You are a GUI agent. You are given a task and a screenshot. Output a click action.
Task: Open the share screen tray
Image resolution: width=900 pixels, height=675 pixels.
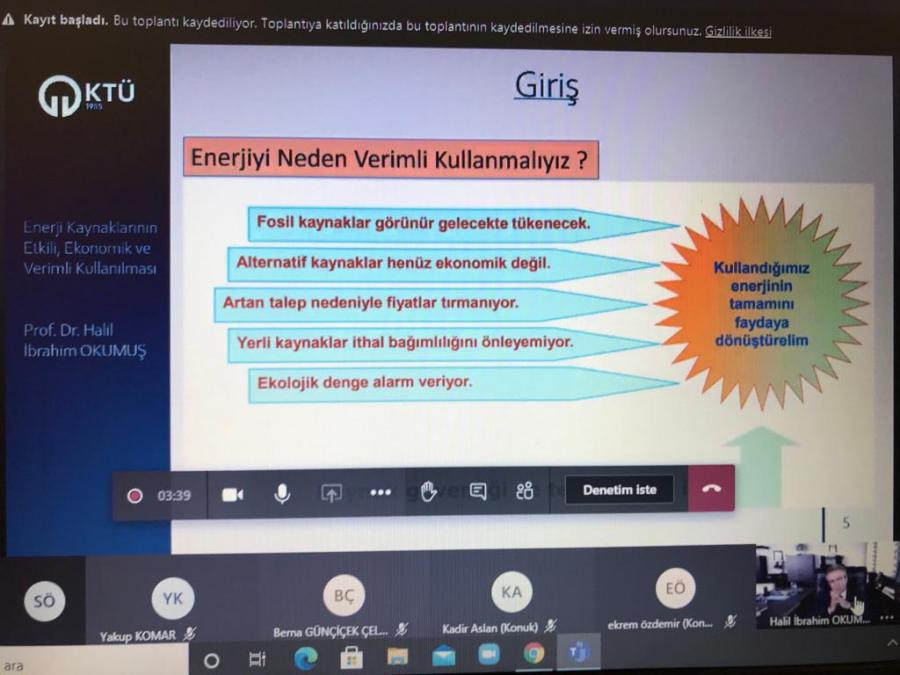331,493
